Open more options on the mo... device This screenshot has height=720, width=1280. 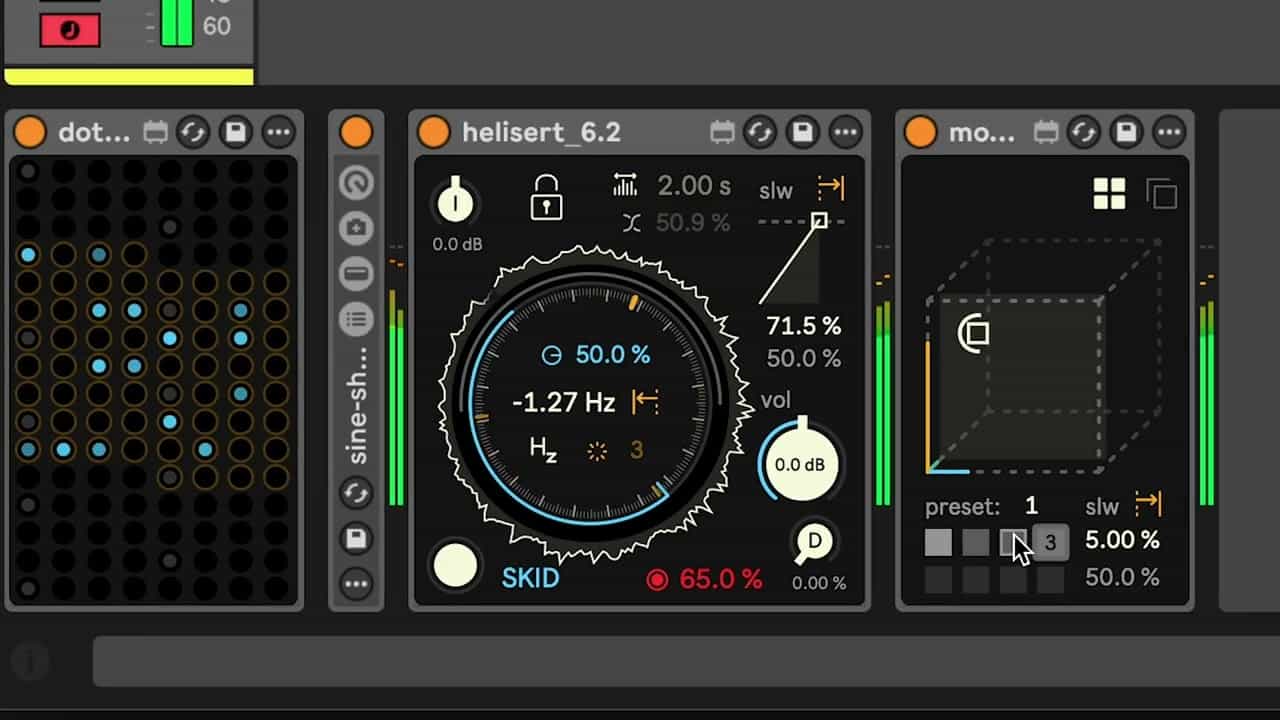point(1169,132)
